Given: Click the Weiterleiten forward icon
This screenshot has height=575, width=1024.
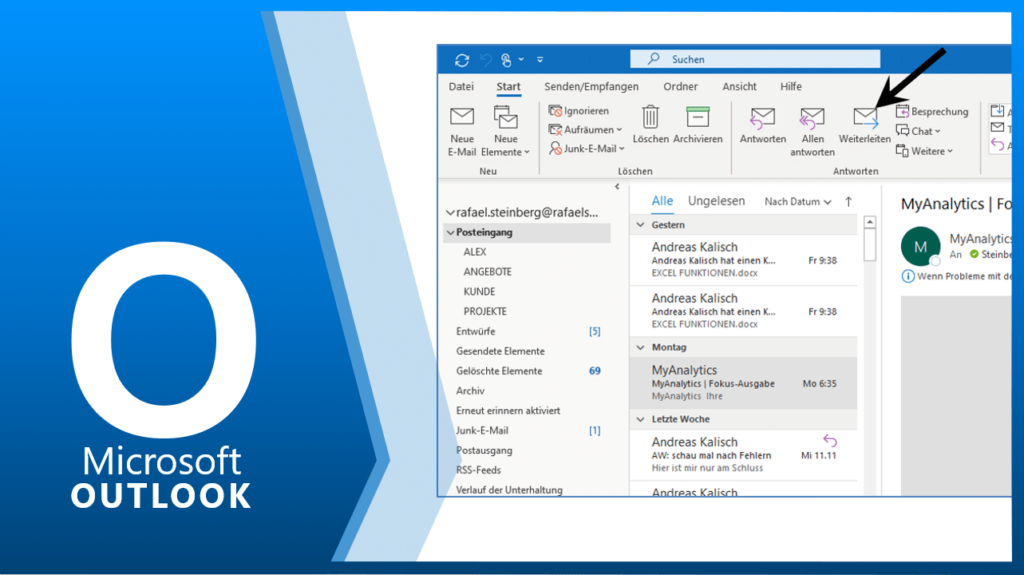Looking at the screenshot, I should (x=865, y=118).
